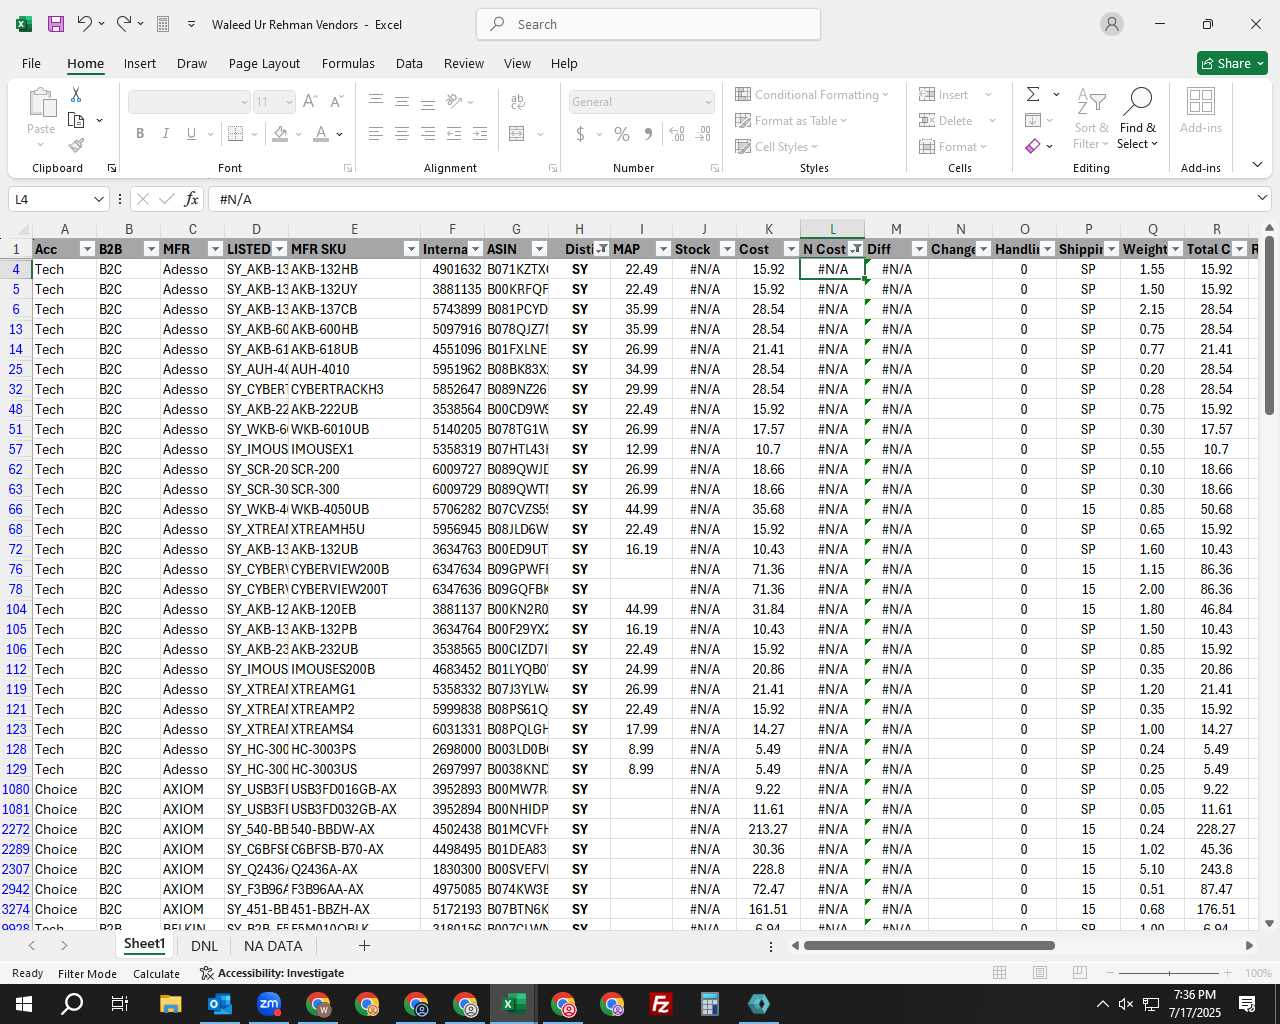
Task: Collapse the ribbon with chevron
Action: [1257, 165]
